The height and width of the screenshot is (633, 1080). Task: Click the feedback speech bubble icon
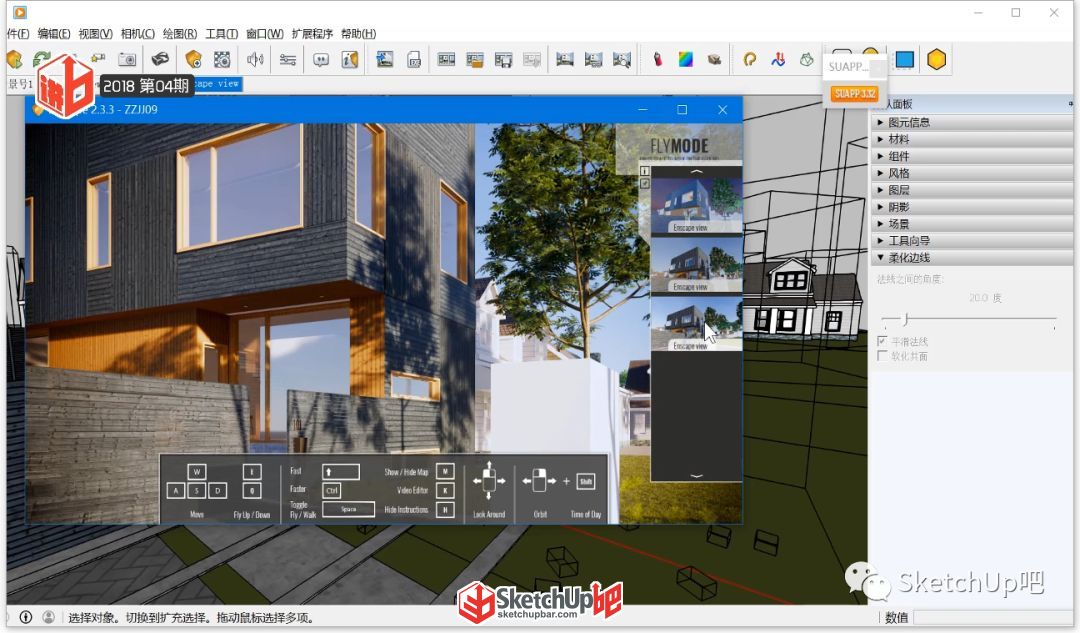point(321,60)
